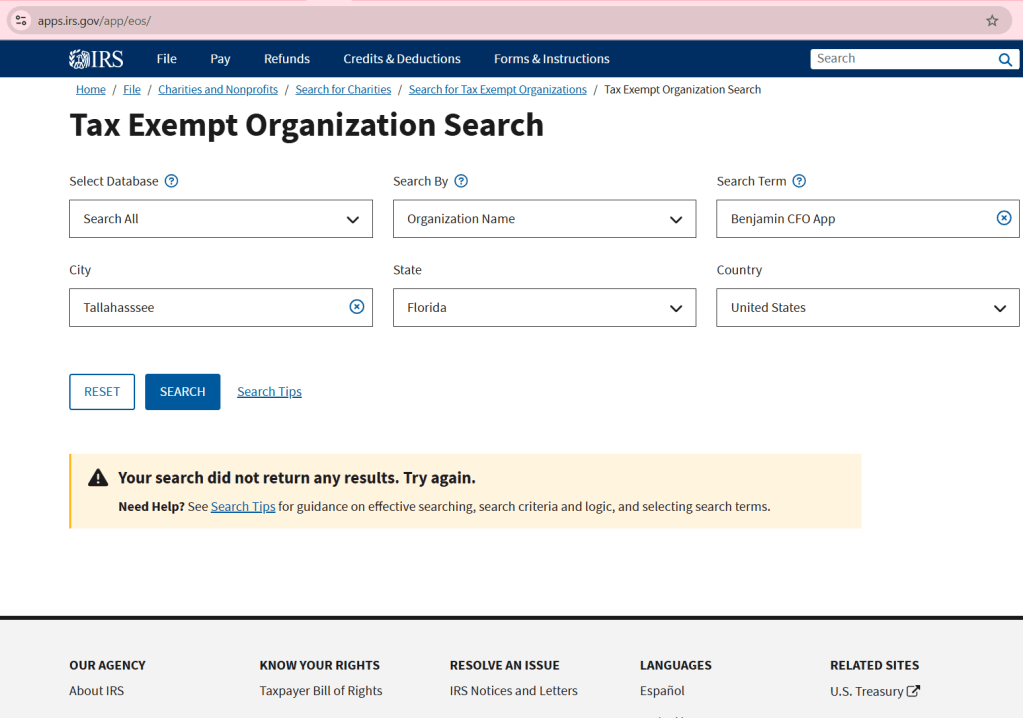This screenshot has height=718, width=1023.
Task: Click site info icon in address bar
Action: (x=21, y=20)
